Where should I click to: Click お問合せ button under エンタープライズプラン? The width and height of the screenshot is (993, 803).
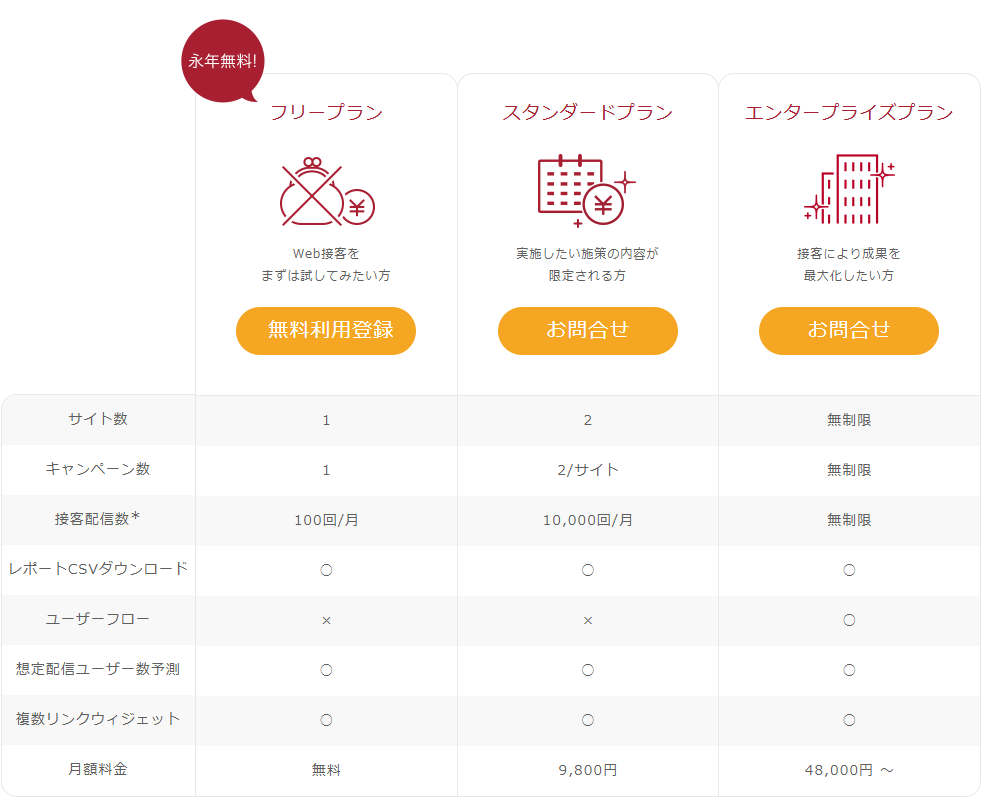pyautogui.click(x=849, y=330)
